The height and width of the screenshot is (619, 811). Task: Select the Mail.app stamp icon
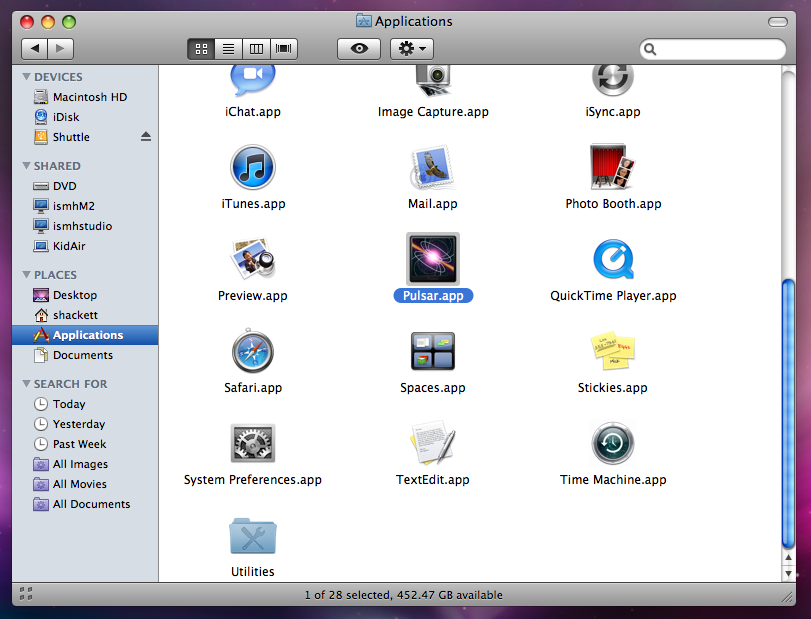click(x=433, y=167)
